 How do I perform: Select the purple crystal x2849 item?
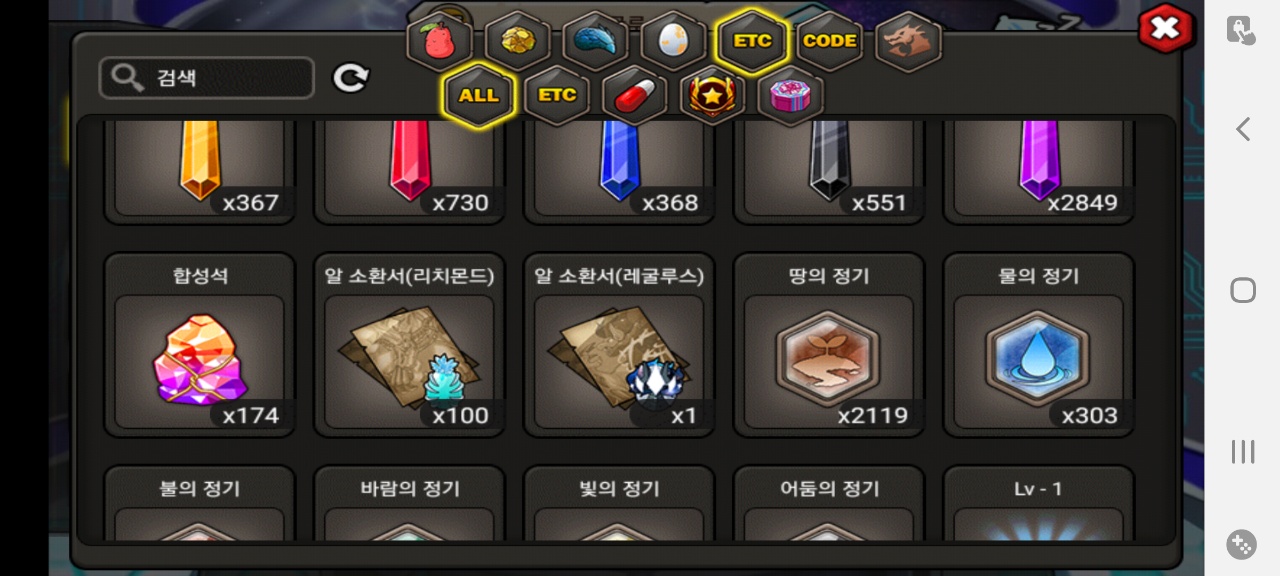click(x=1039, y=168)
